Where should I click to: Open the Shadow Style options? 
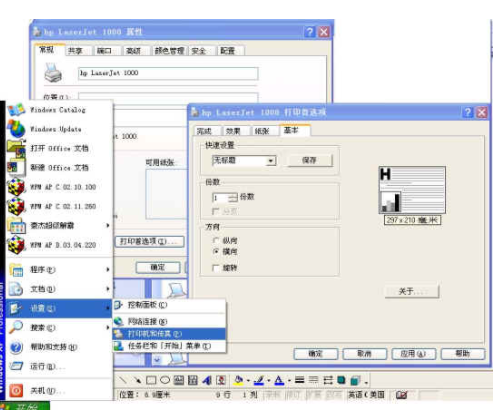[341, 380]
